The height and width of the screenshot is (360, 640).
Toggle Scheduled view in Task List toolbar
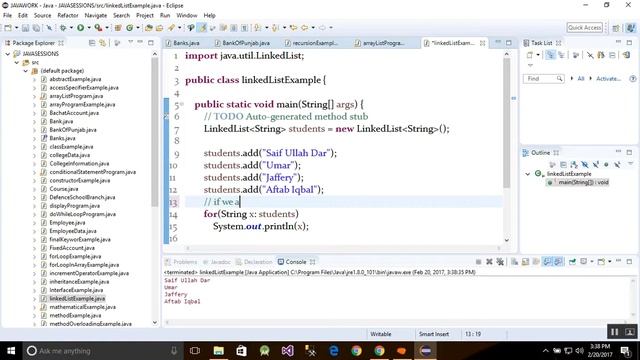pyautogui.click(x=561, y=55)
